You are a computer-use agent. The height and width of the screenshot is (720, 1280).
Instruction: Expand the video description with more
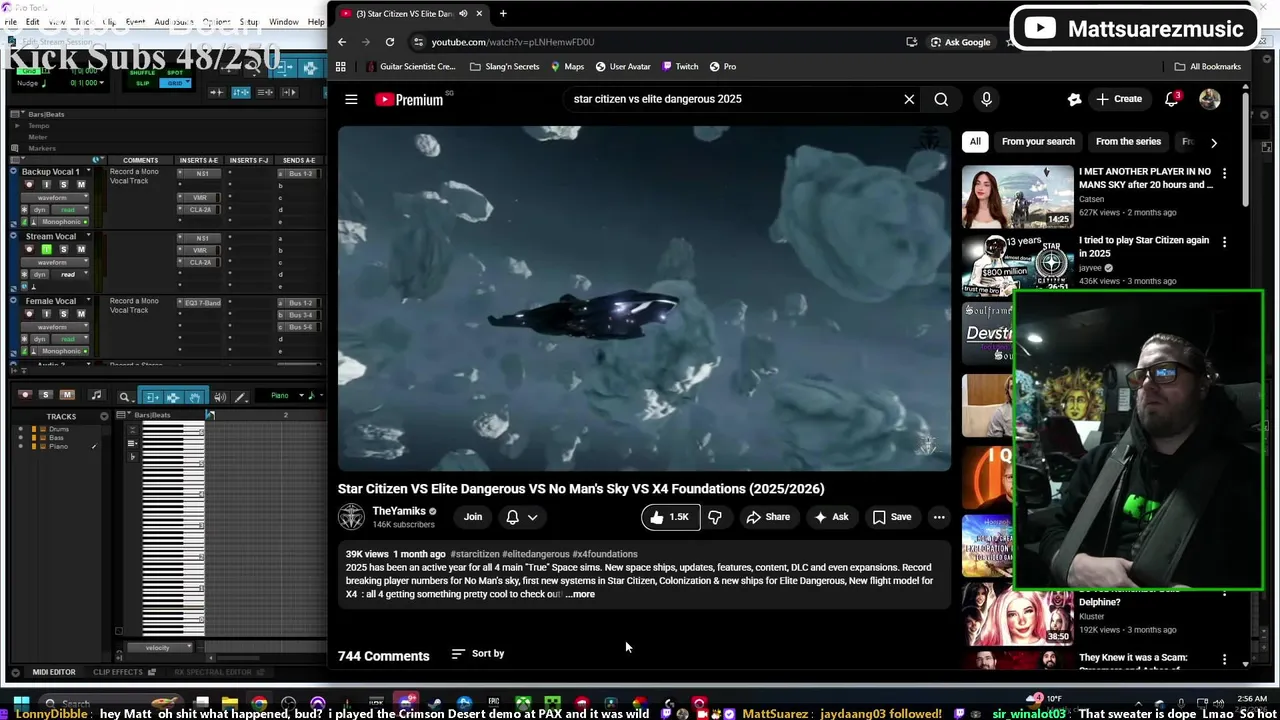pos(581,594)
